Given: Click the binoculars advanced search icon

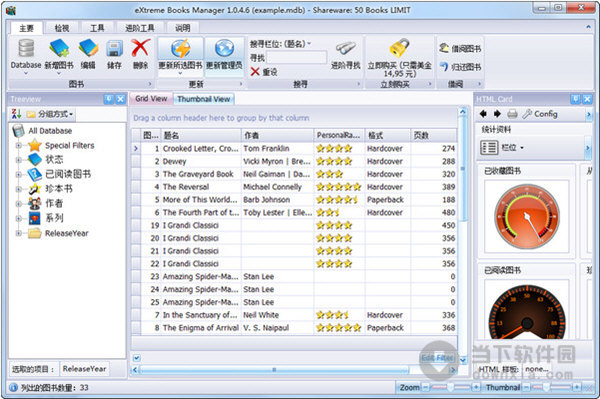Looking at the screenshot, I should pos(346,49).
